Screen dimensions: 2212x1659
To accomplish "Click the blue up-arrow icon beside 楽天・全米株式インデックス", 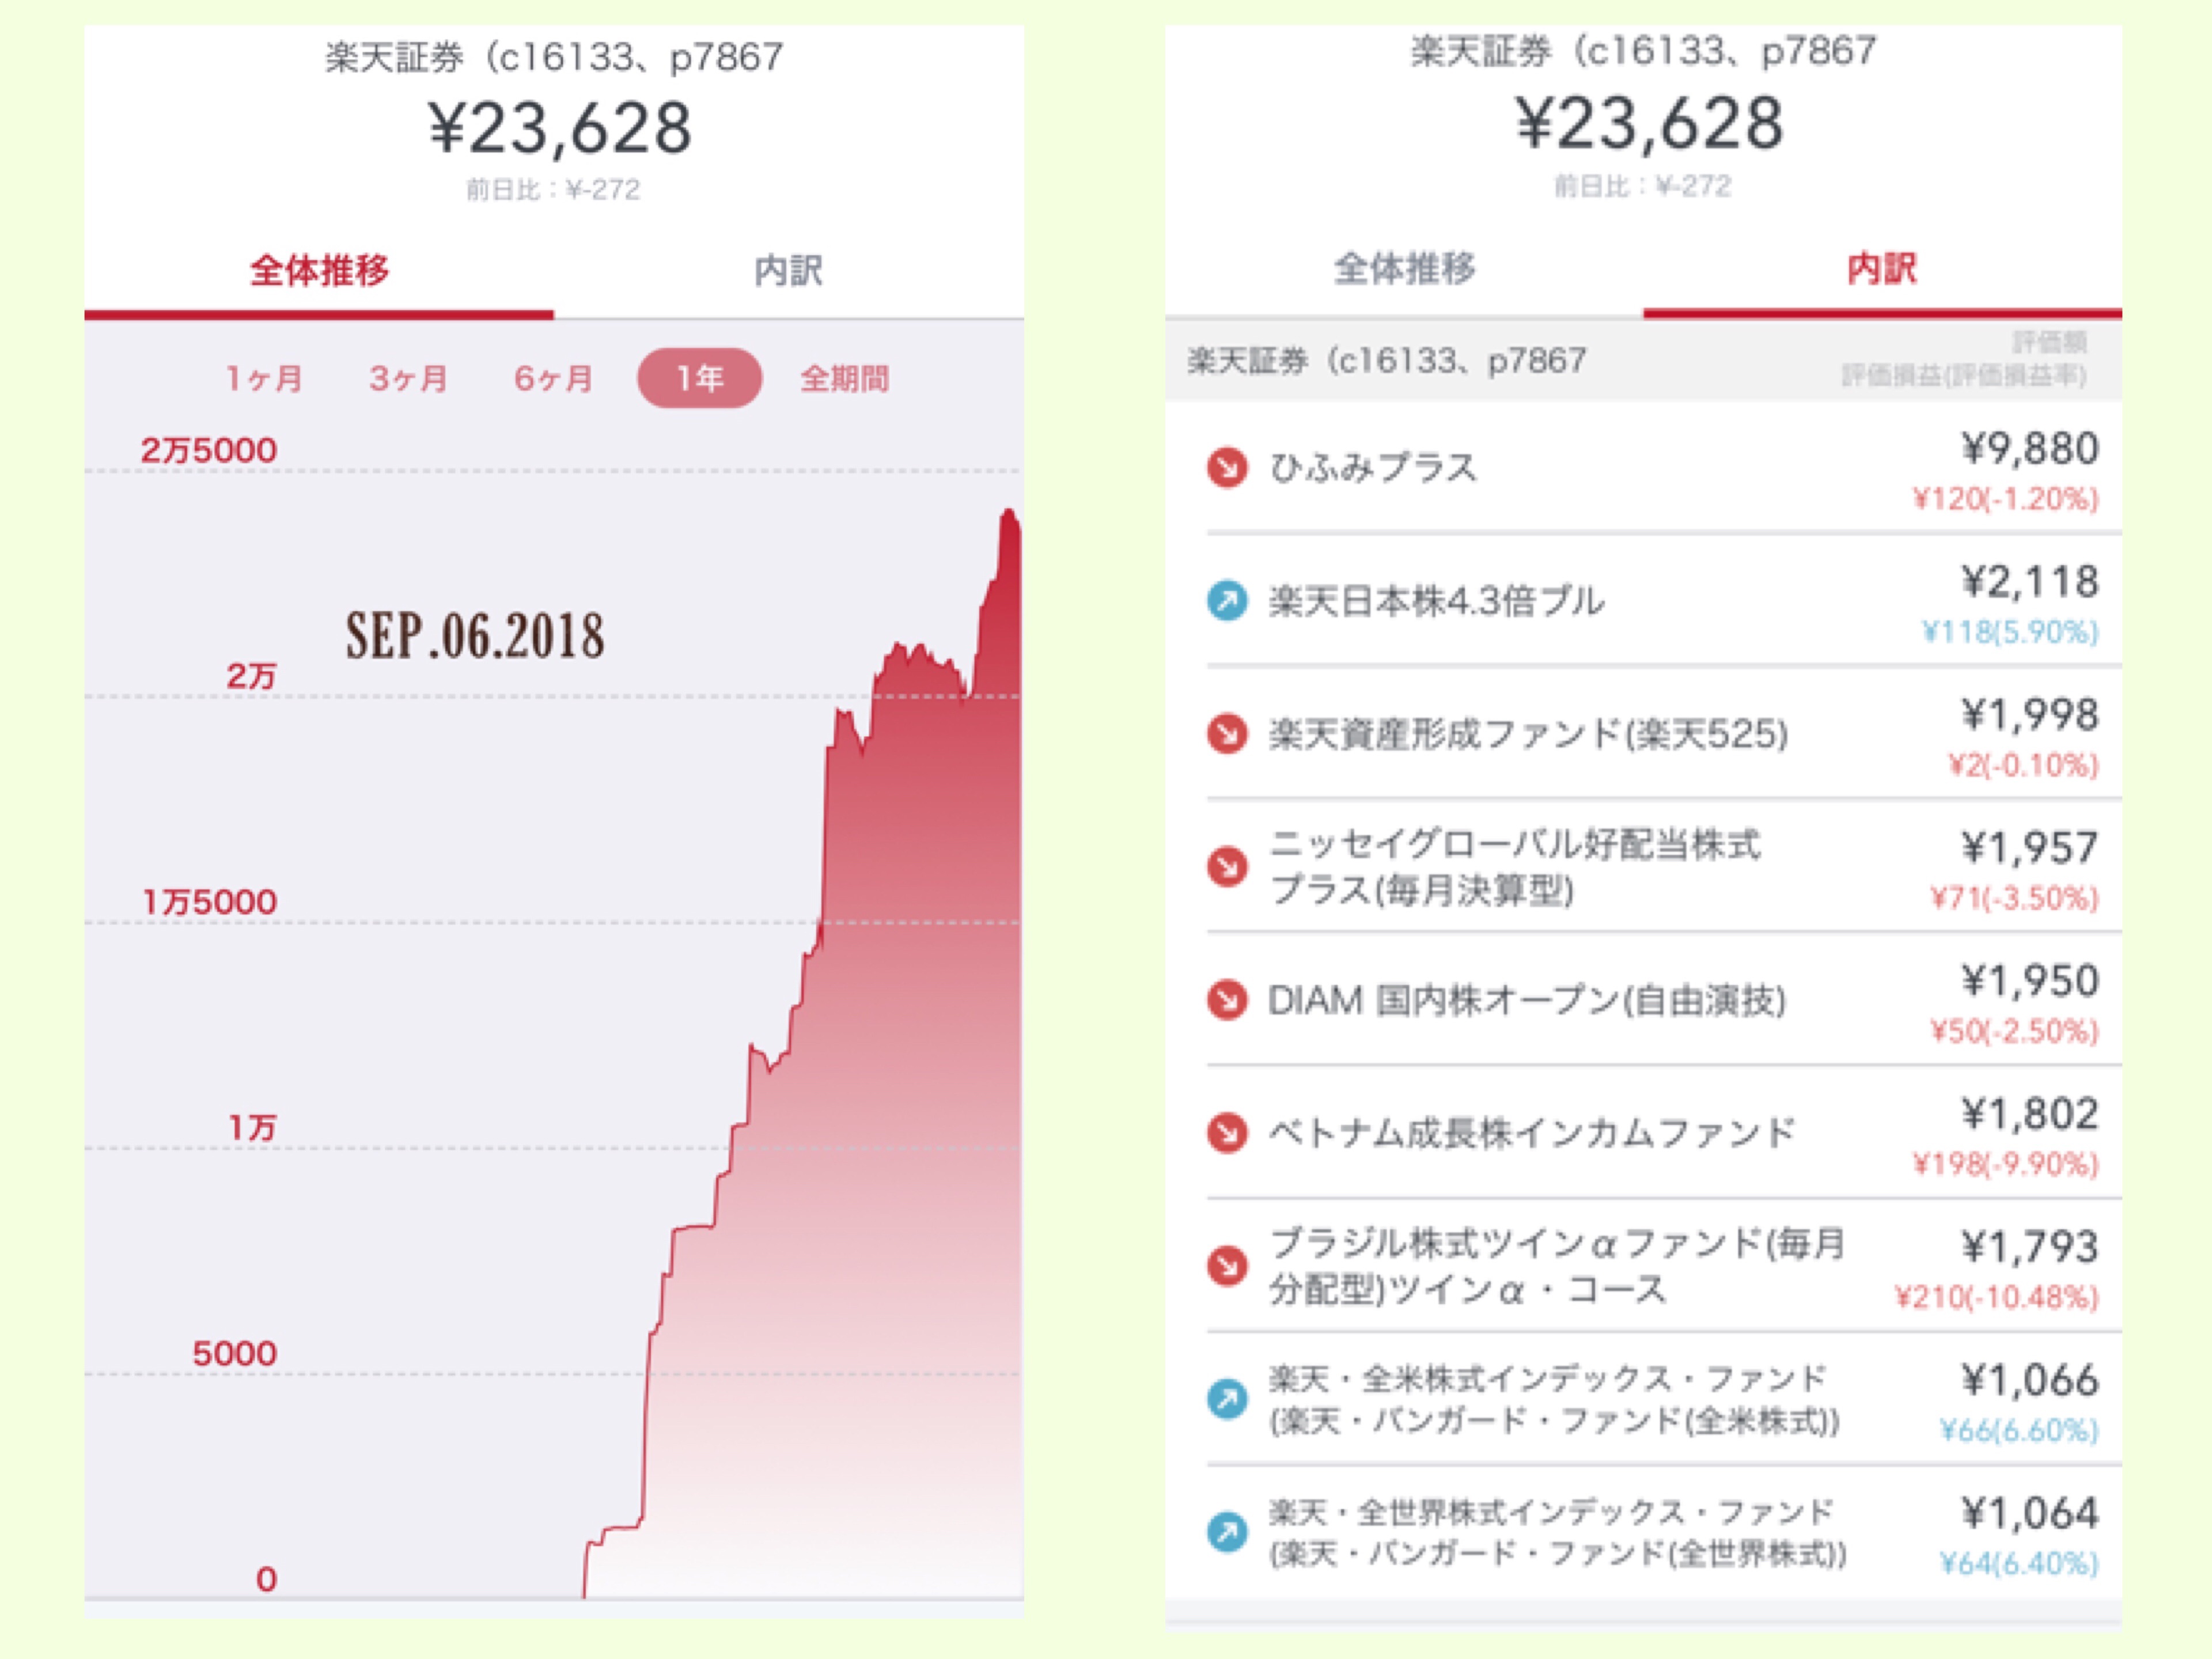I will (1227, 1398).
